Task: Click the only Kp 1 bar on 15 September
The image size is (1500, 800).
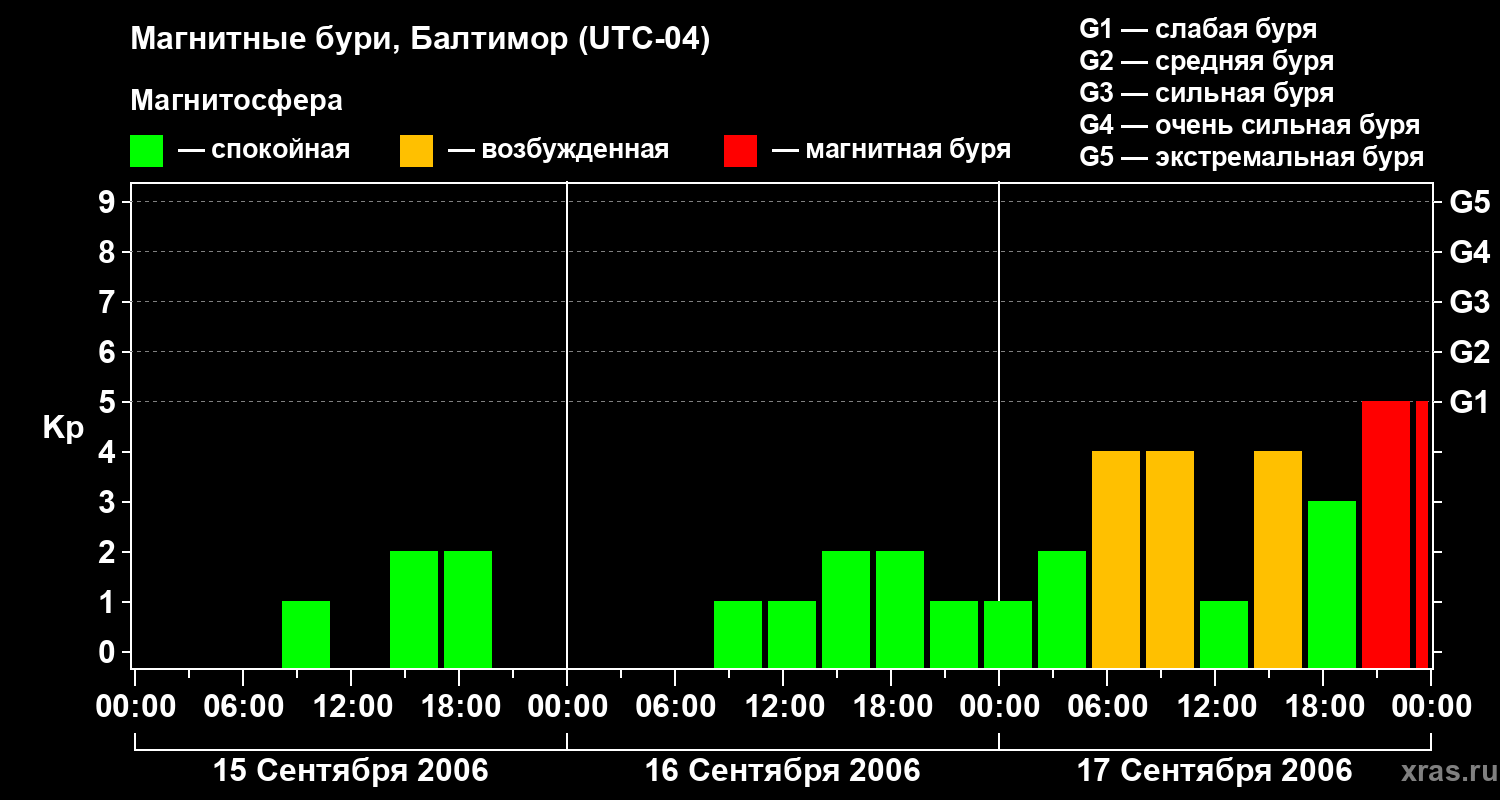Action: (306, 635)
